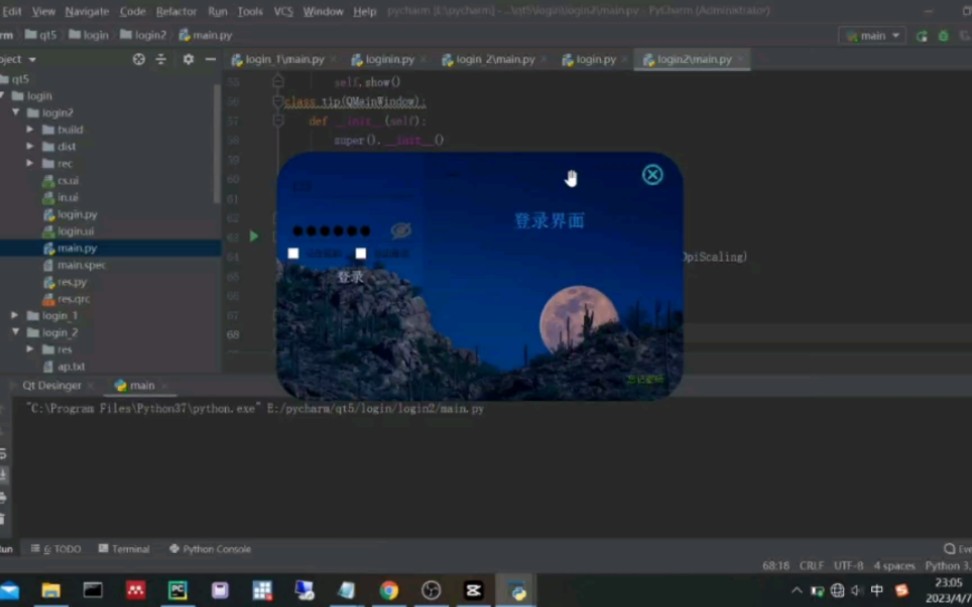
Task: Open the Navigate menu
Action: pos(87,11)
